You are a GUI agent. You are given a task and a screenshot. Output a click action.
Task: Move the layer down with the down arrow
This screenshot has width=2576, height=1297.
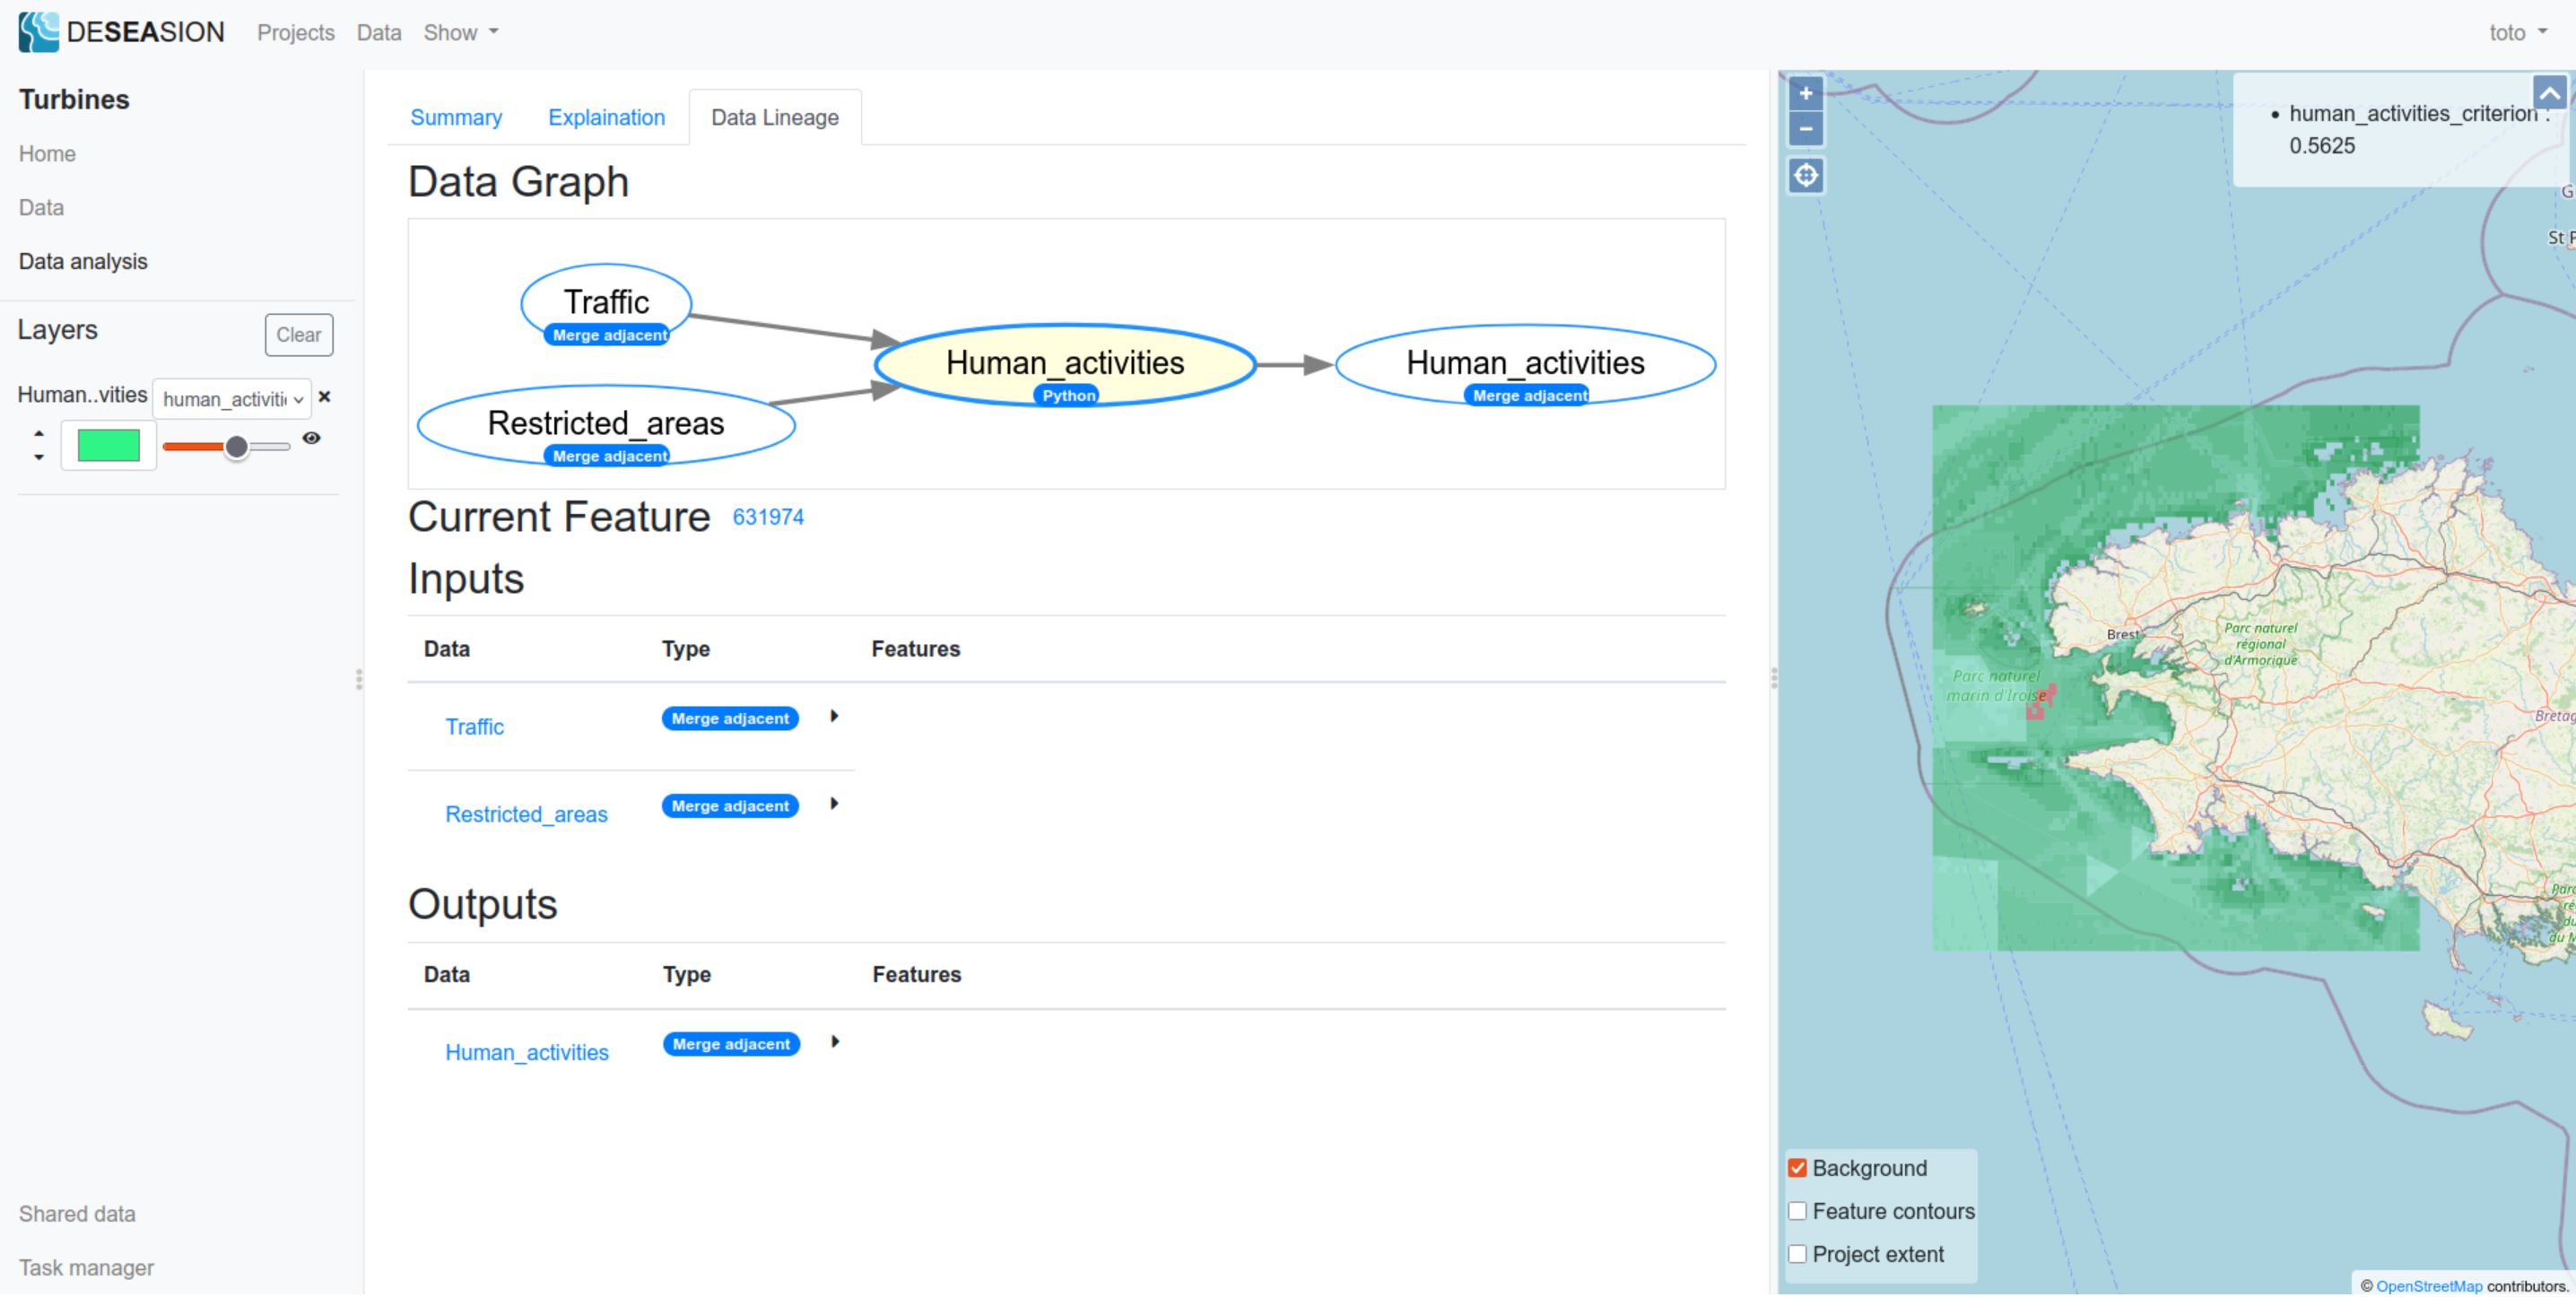pyautogui.click(x=39, y=457)
